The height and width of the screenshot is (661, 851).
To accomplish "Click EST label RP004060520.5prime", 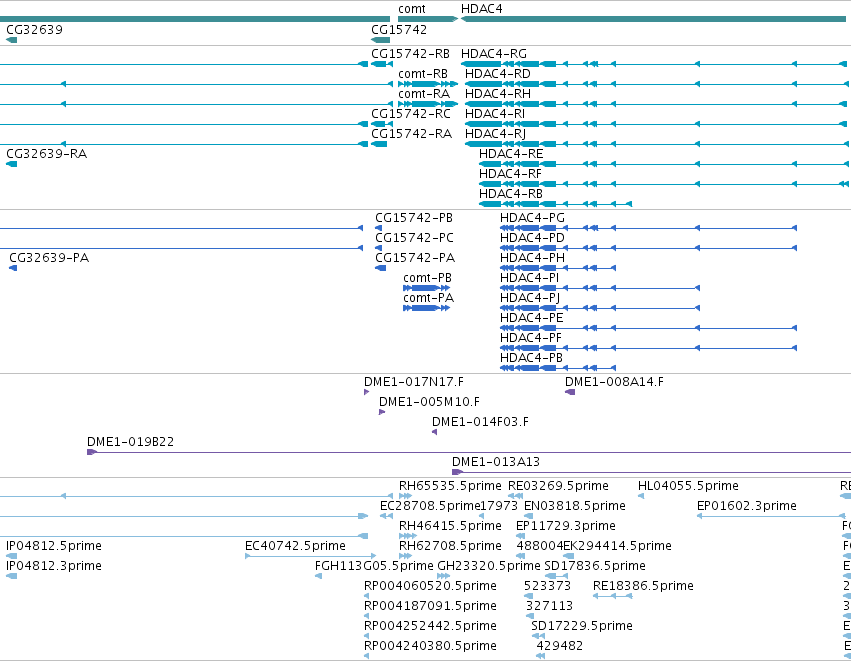I will coord(430,587).
